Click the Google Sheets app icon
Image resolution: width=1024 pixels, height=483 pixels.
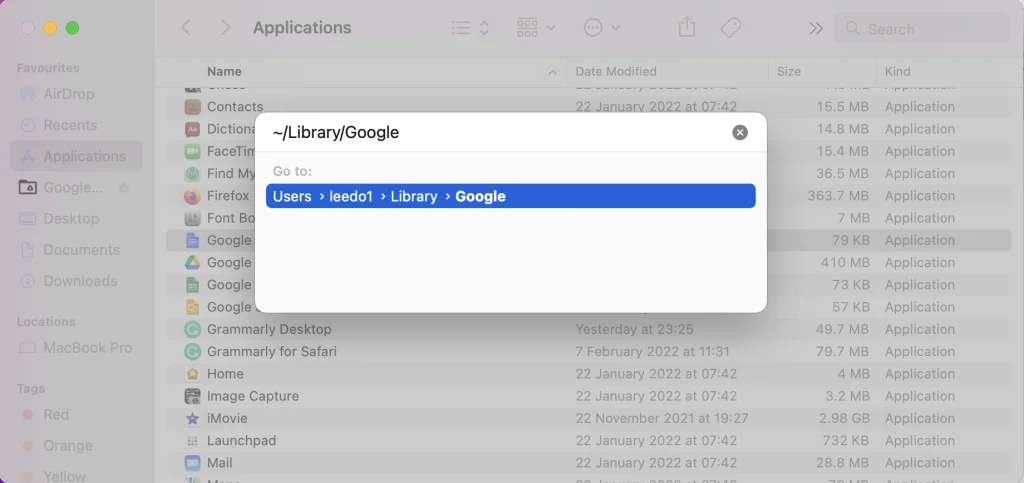(x=192, y=285)
